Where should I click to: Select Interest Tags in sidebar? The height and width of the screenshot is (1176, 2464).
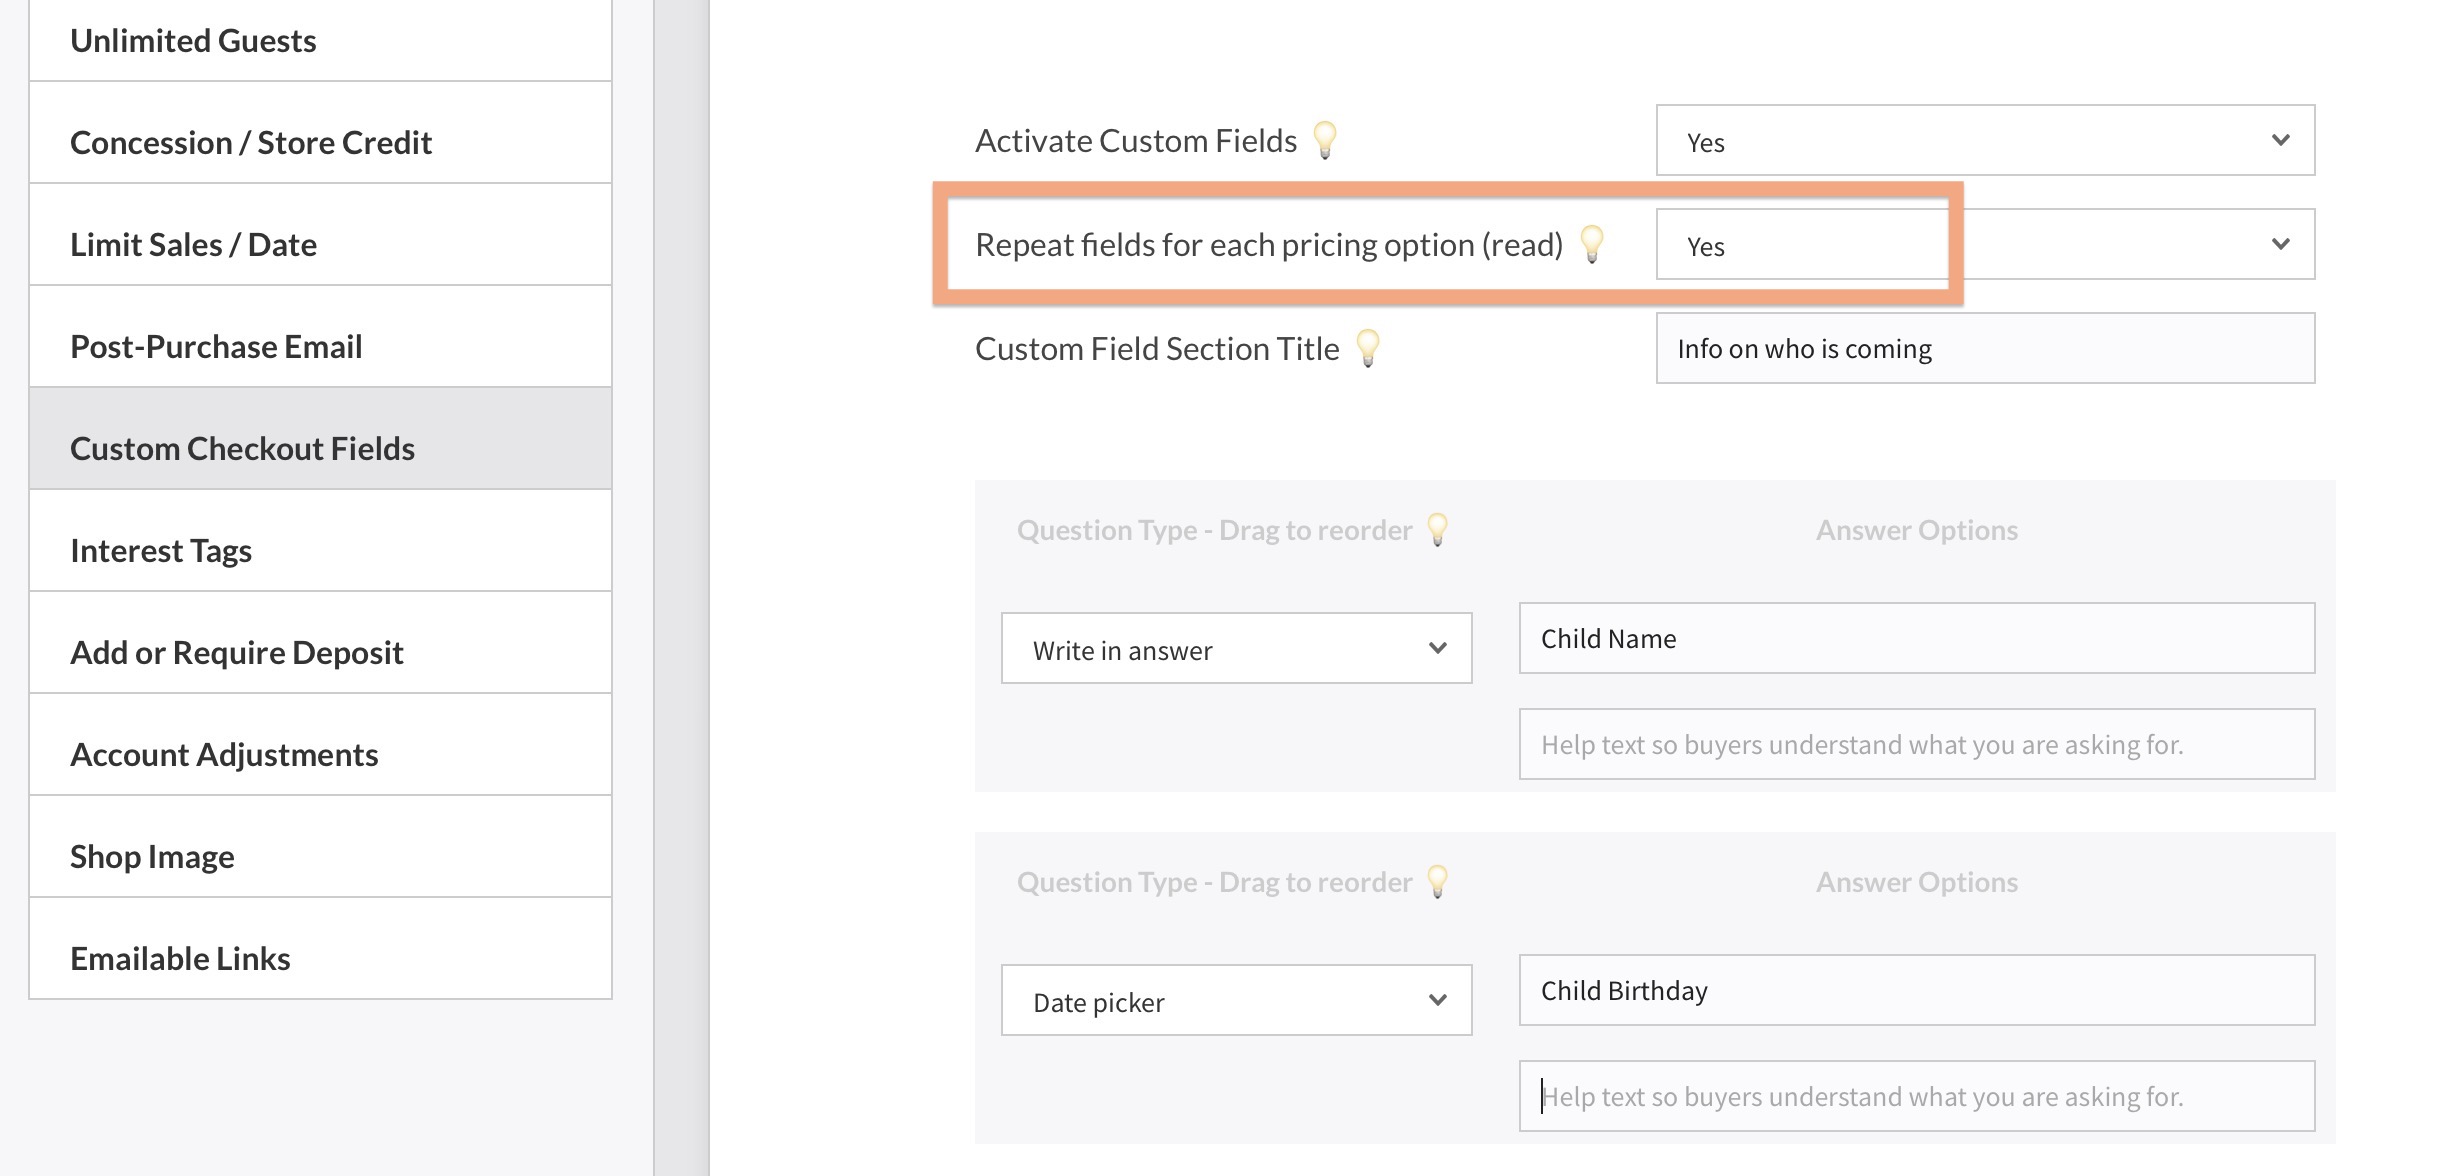coord(320,551)
